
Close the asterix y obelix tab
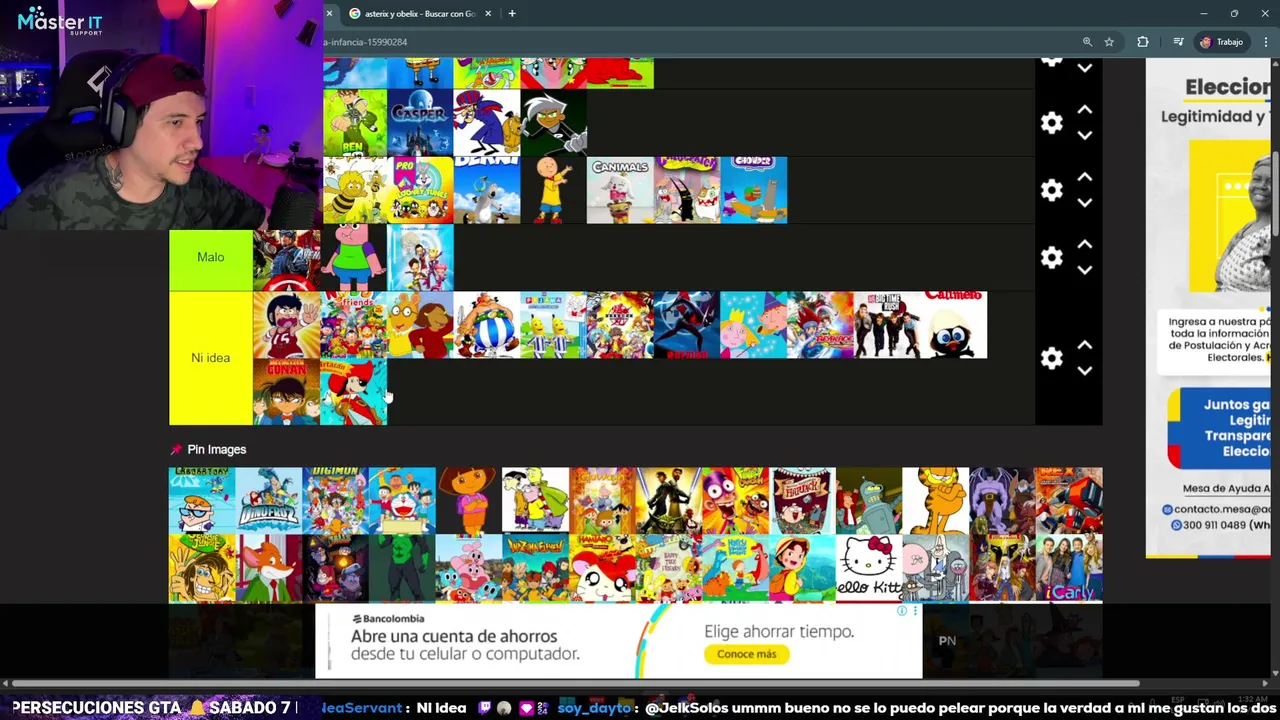(x=488, y=14)
